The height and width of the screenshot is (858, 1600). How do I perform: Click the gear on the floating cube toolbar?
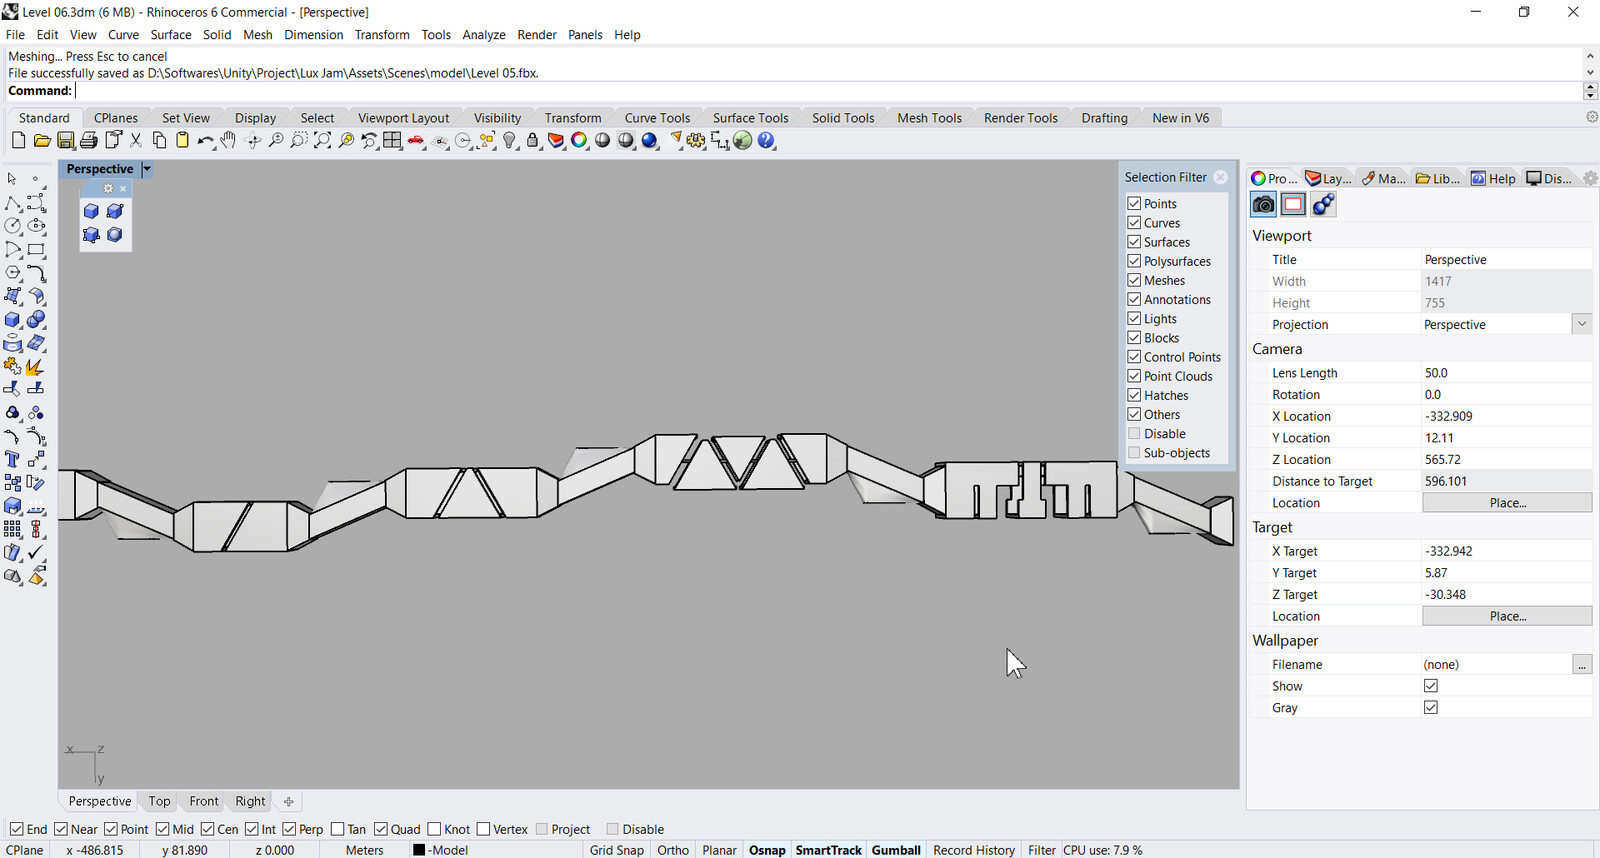[109, 189]
